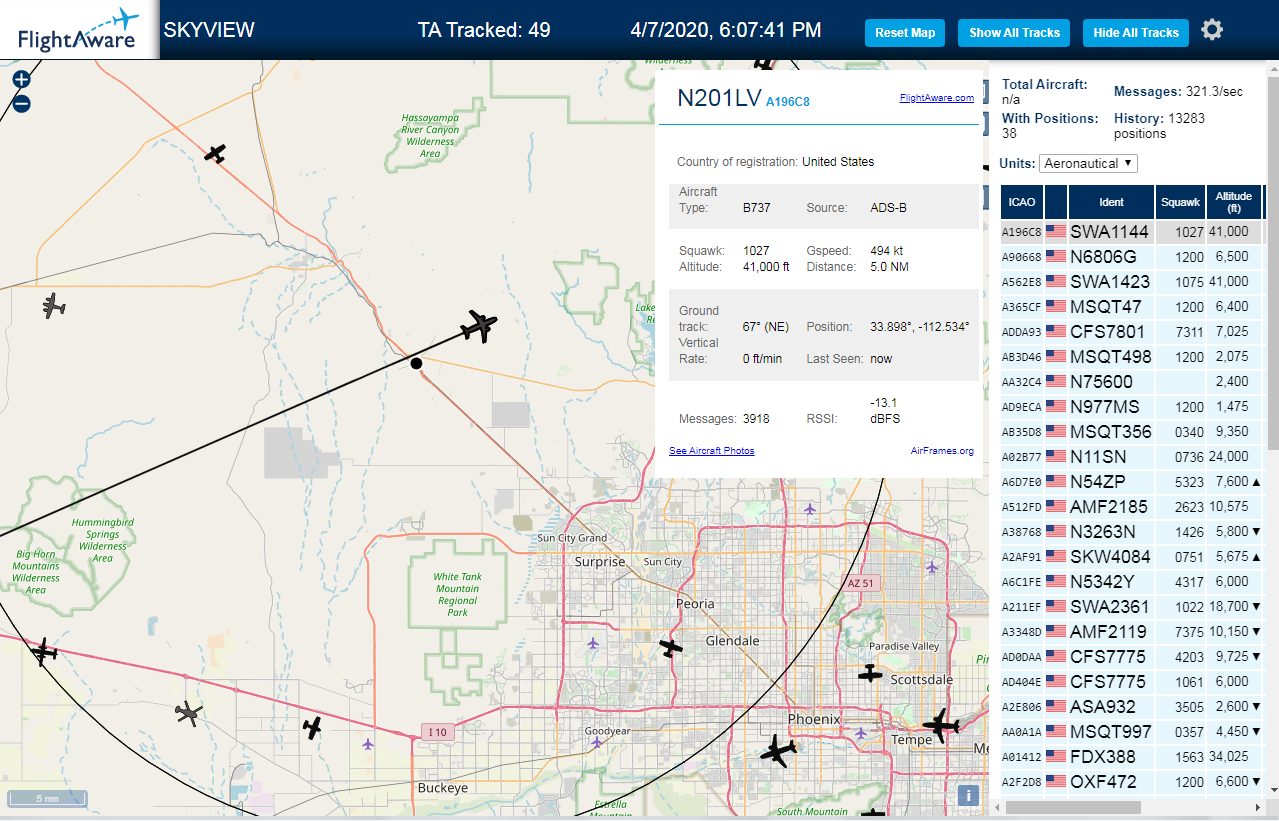Zoom in the map with plus button
1279x821 pixels.
pyautogui.click(x=21, y=80)
